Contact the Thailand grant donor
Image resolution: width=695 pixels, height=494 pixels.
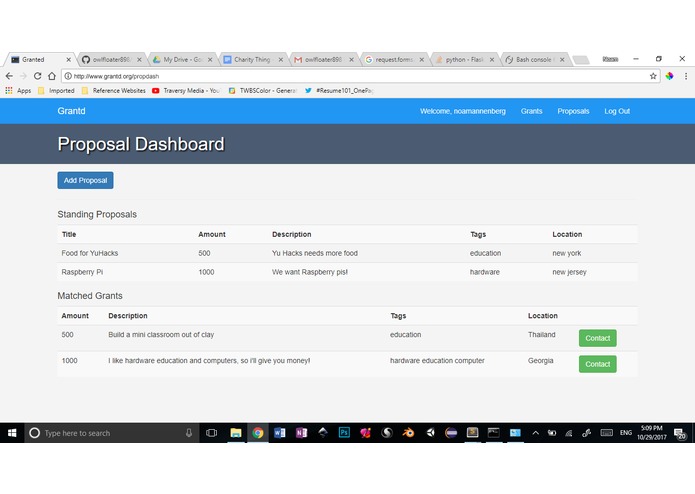click(597, 338)
